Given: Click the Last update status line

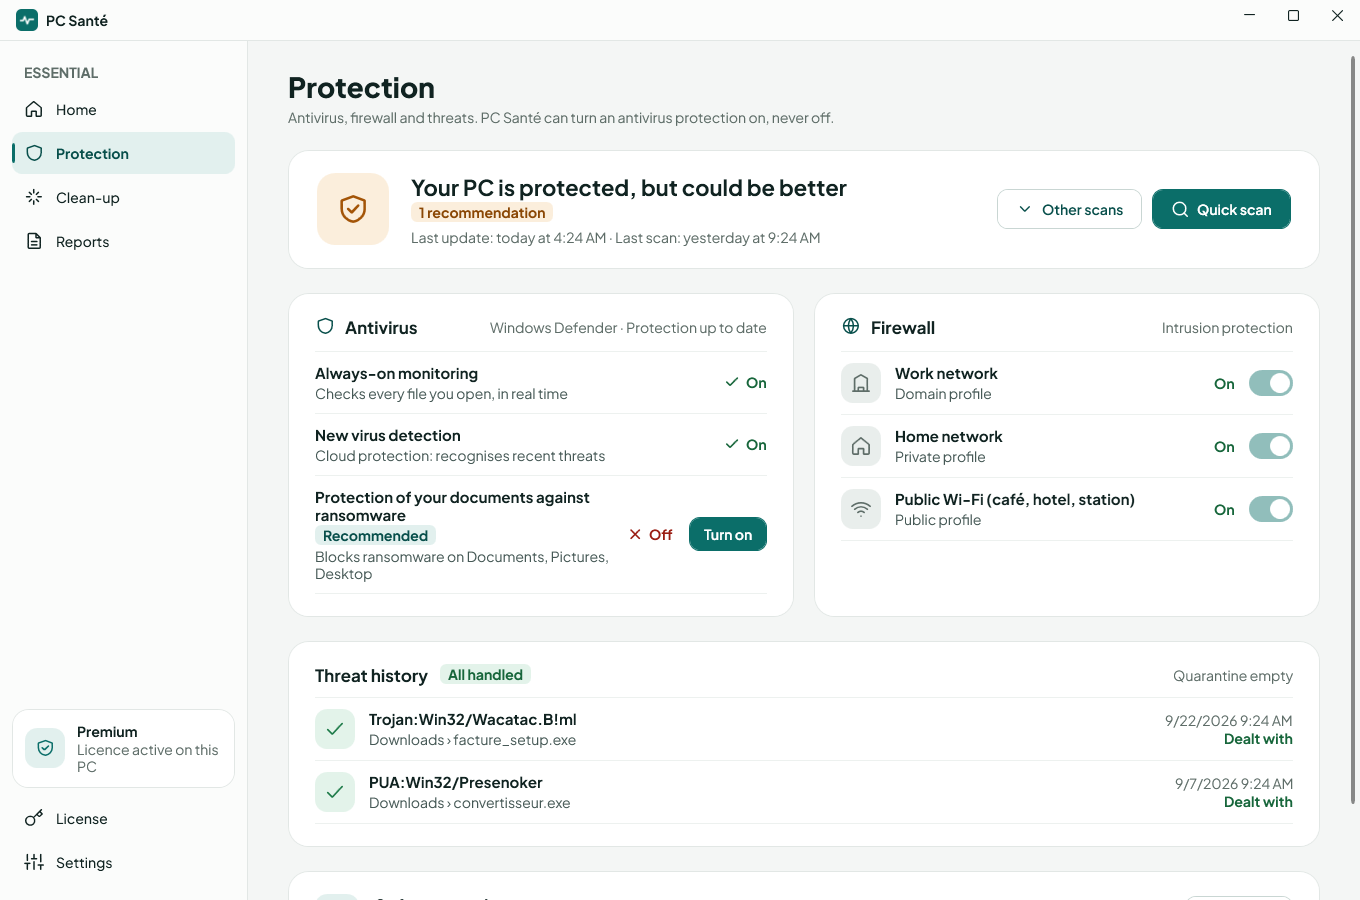Looking at the screenshot, I should (x=615, y=238).
